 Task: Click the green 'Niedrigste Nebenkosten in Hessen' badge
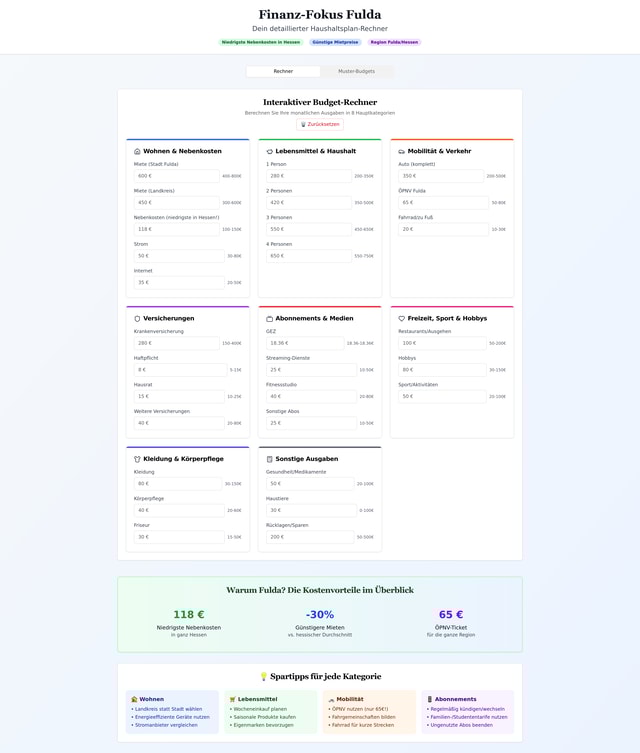click(x=261, y=43)
